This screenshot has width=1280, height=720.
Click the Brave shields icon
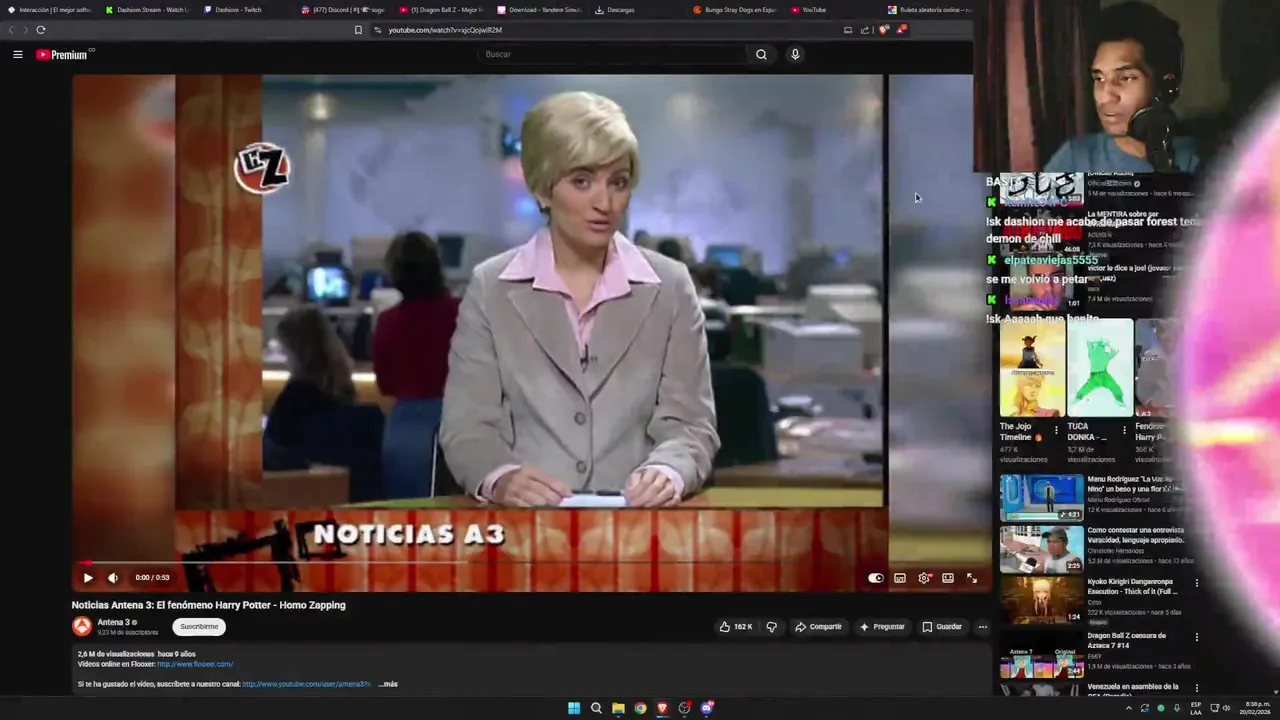883,30
